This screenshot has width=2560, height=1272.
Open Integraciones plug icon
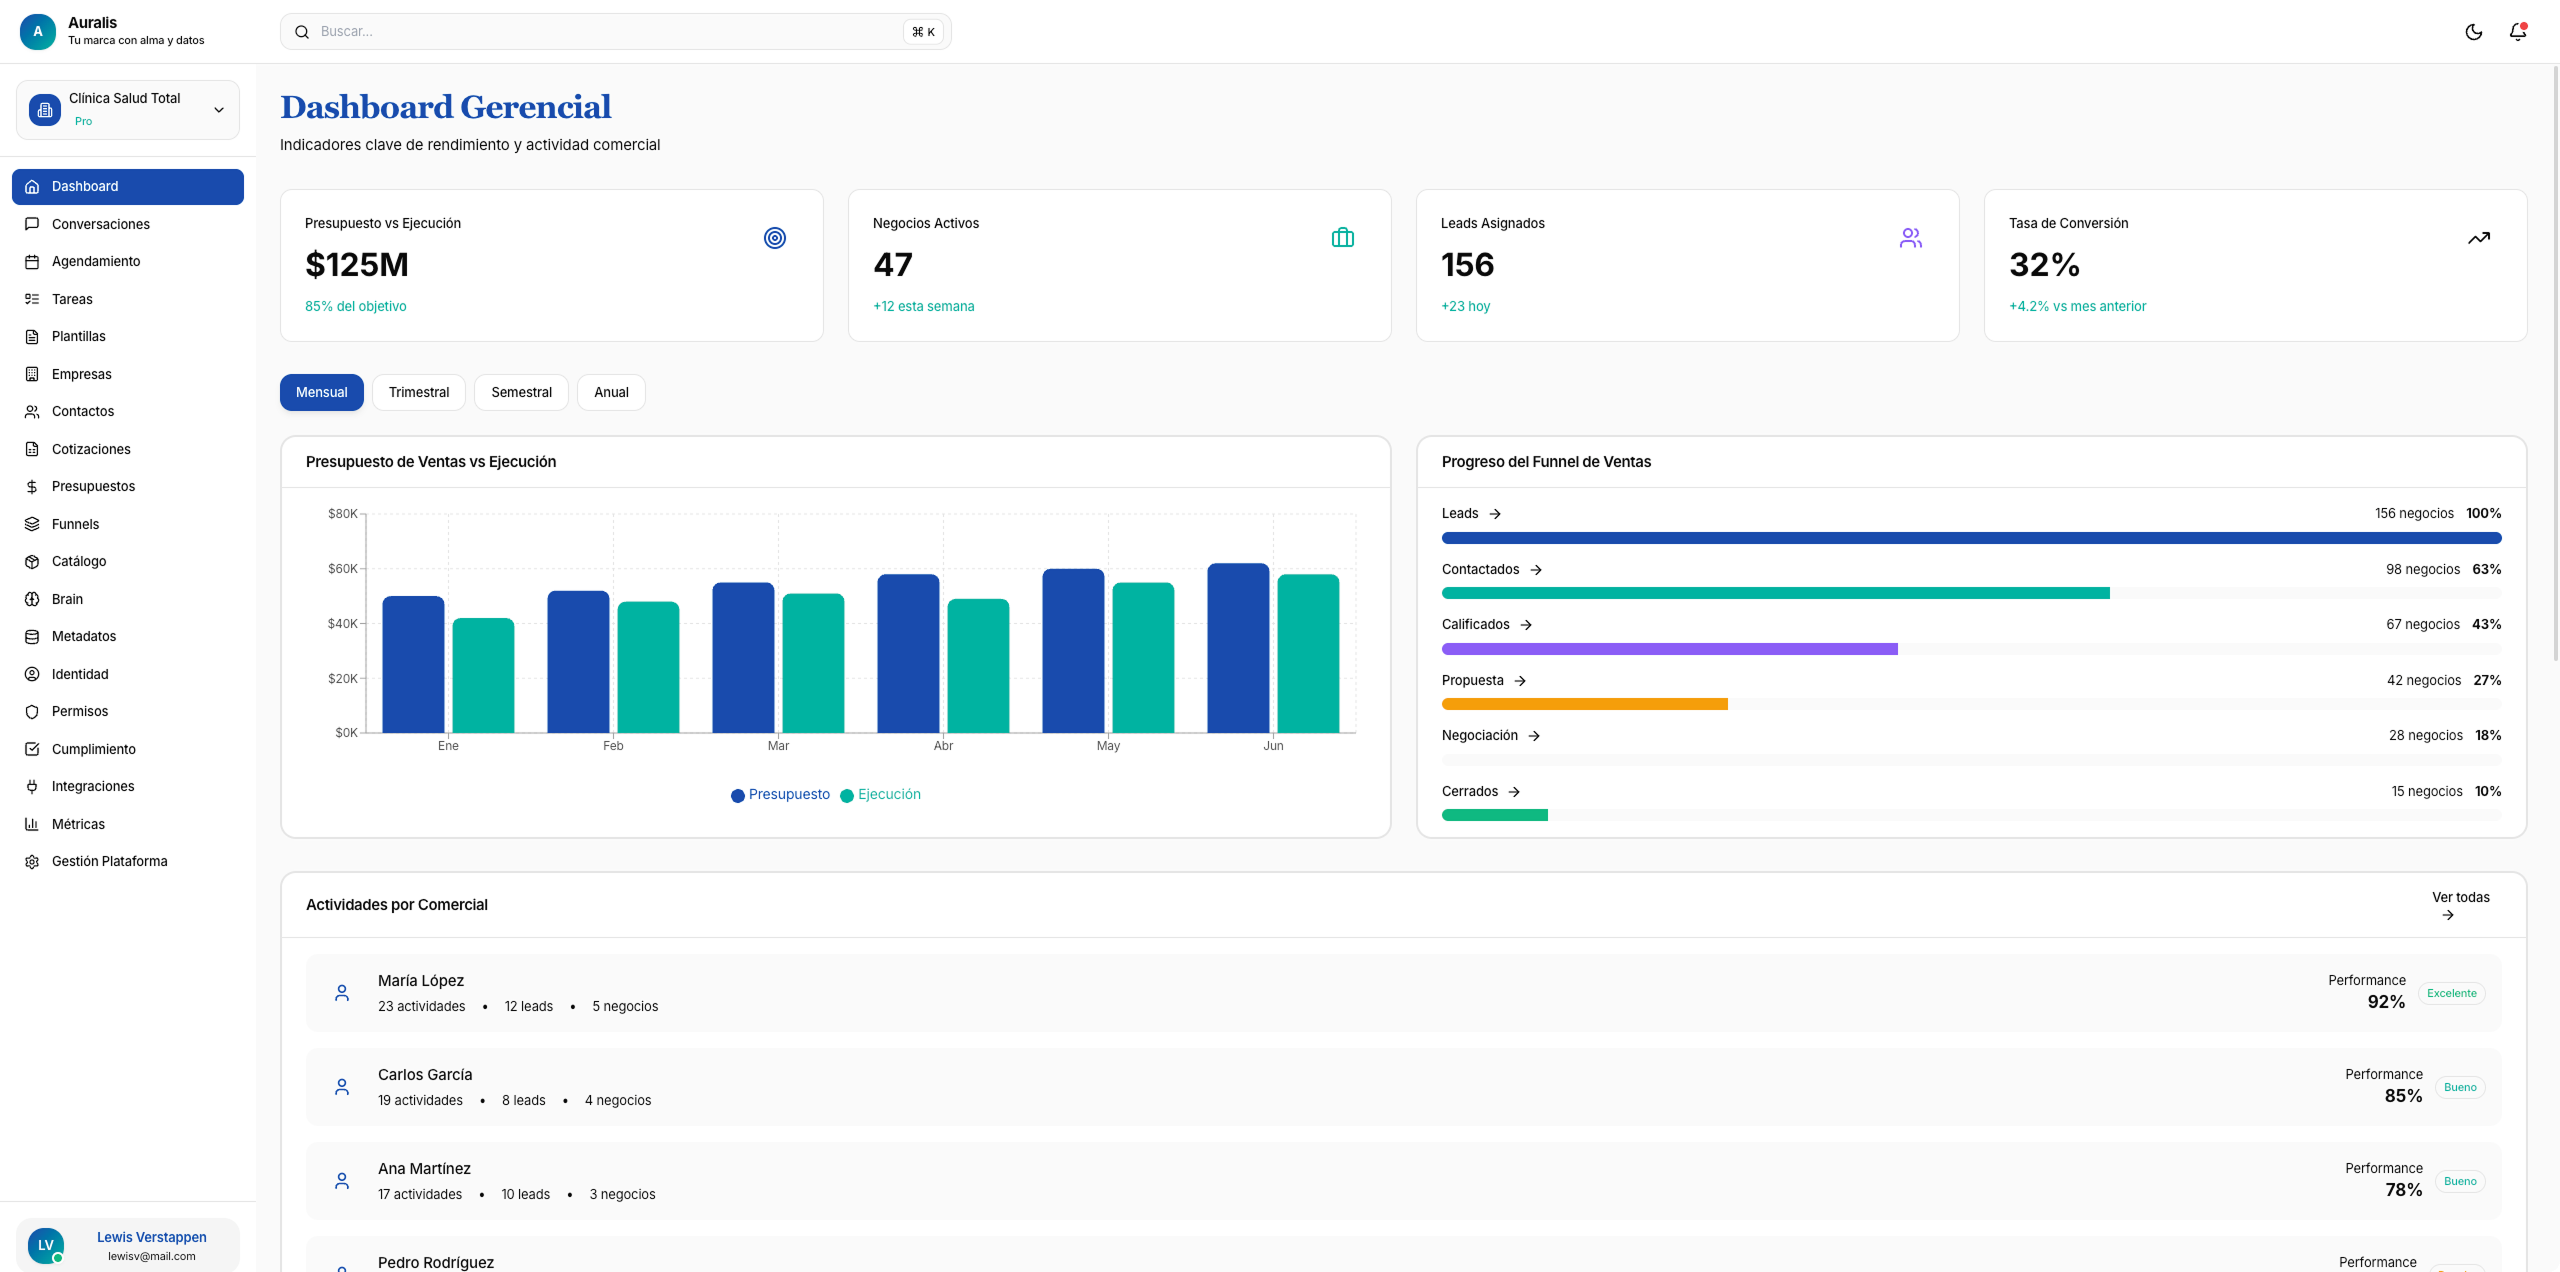pyautogui.click(x=32, y=787)
